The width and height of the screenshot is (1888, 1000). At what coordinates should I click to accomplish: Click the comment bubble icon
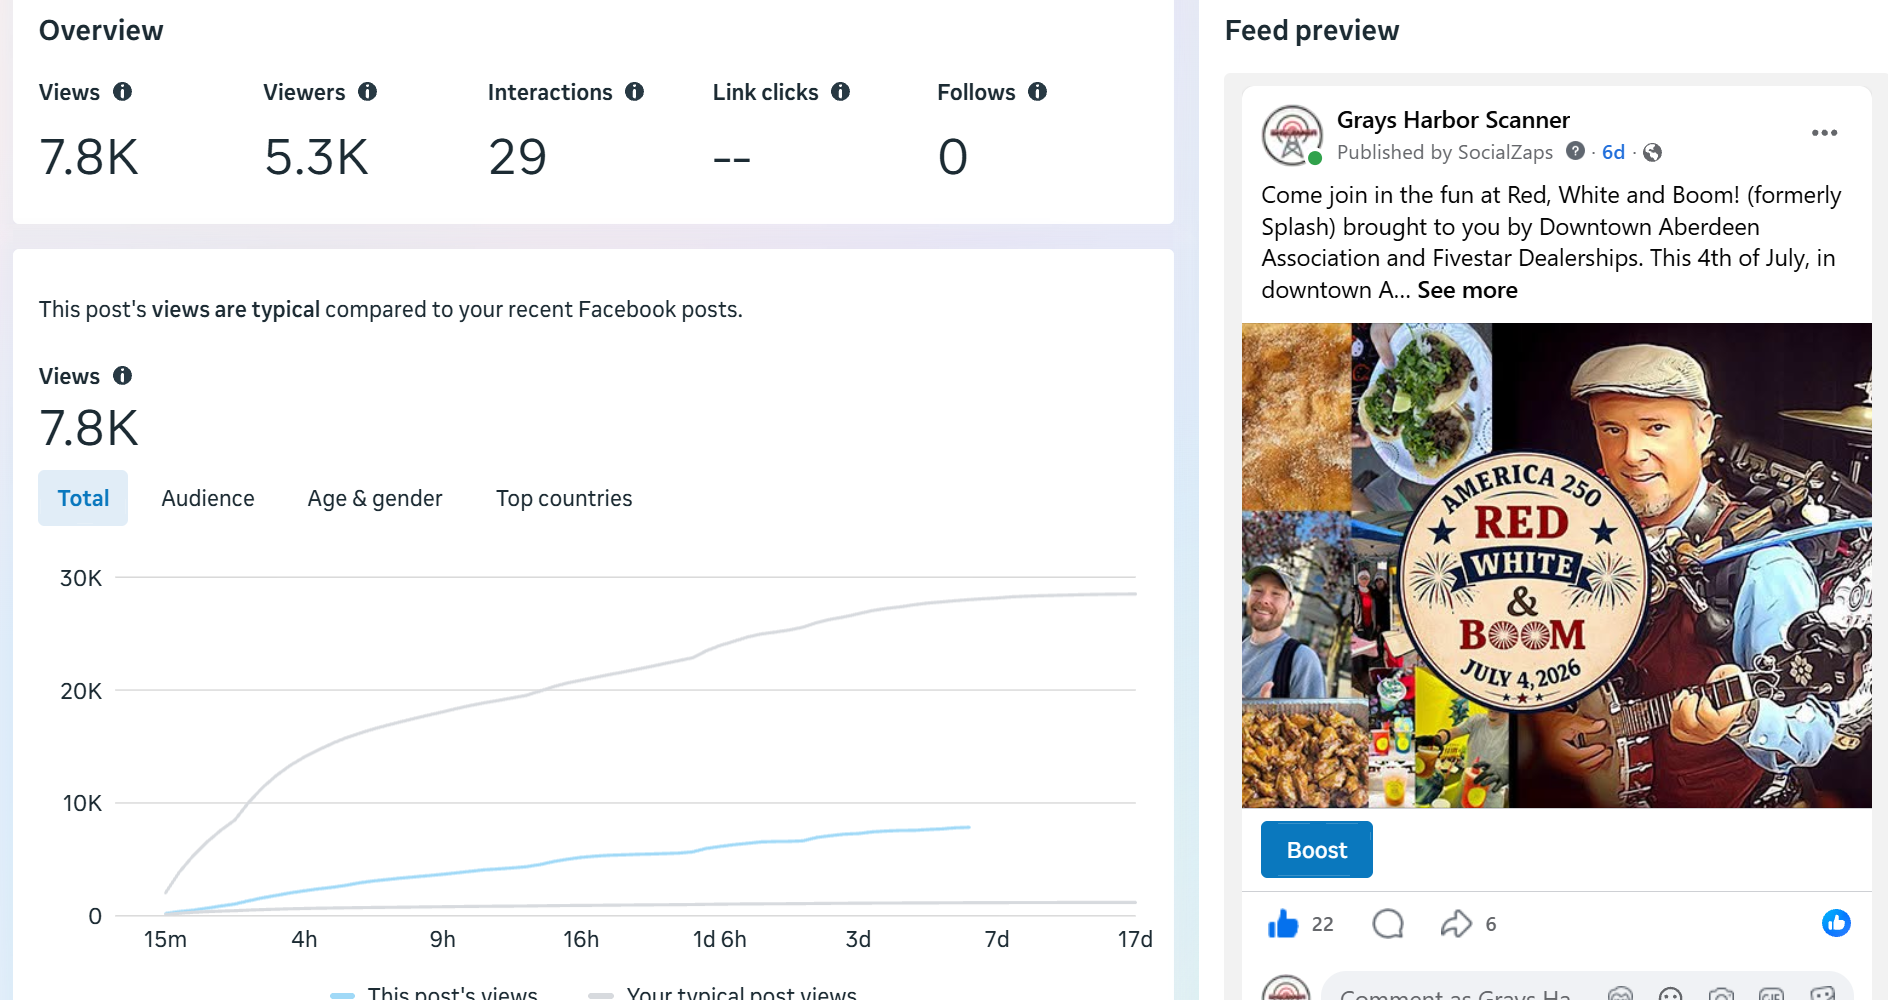tap(1388, 923)
